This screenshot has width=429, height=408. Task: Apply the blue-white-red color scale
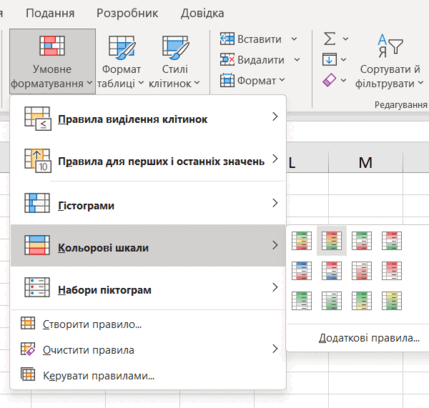click(x=302, y=270)
